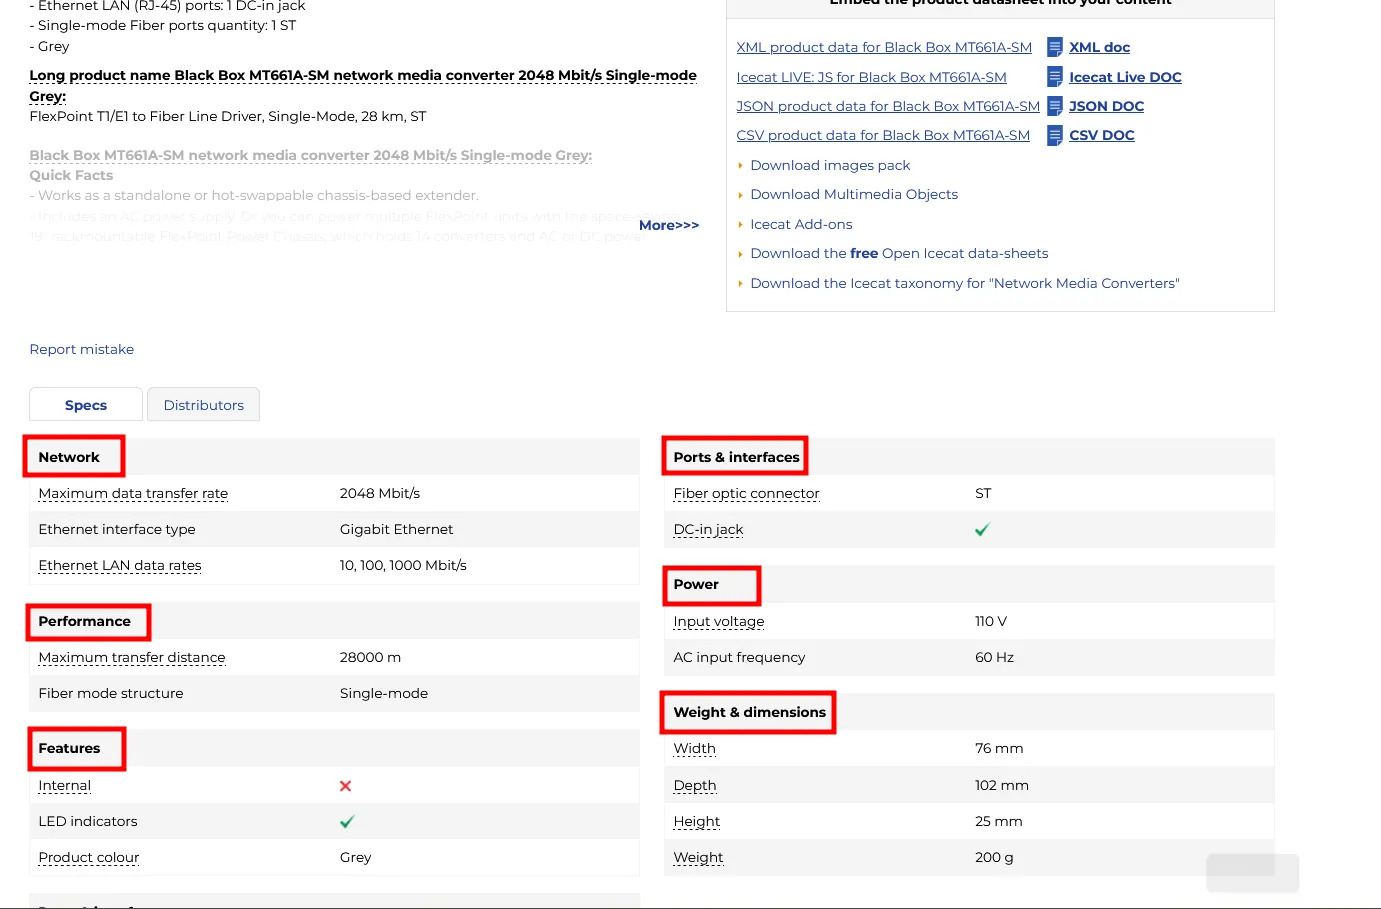Image resolution: width=1381 pixels, height=909 pixels.
Task: Go to Icecat Add-ons
Action: coord(801,224)
